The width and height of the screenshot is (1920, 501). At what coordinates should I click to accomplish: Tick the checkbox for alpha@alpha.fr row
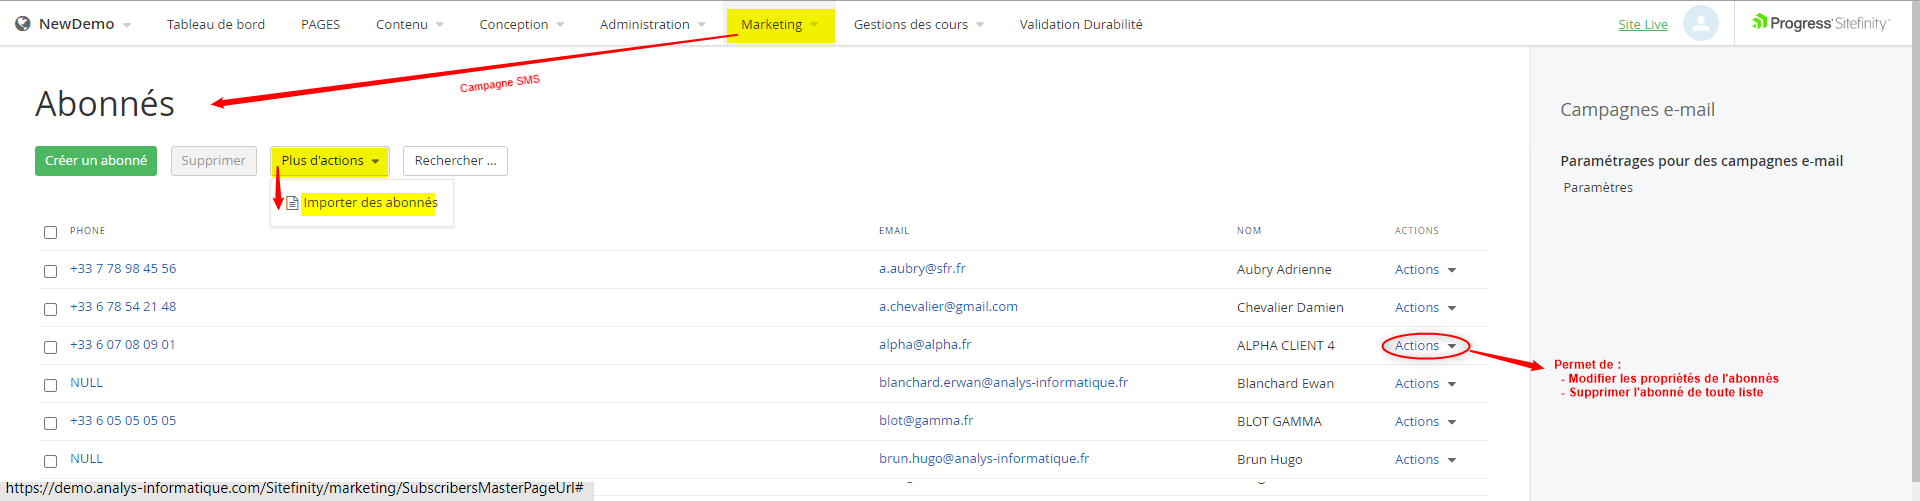[50, 347]
